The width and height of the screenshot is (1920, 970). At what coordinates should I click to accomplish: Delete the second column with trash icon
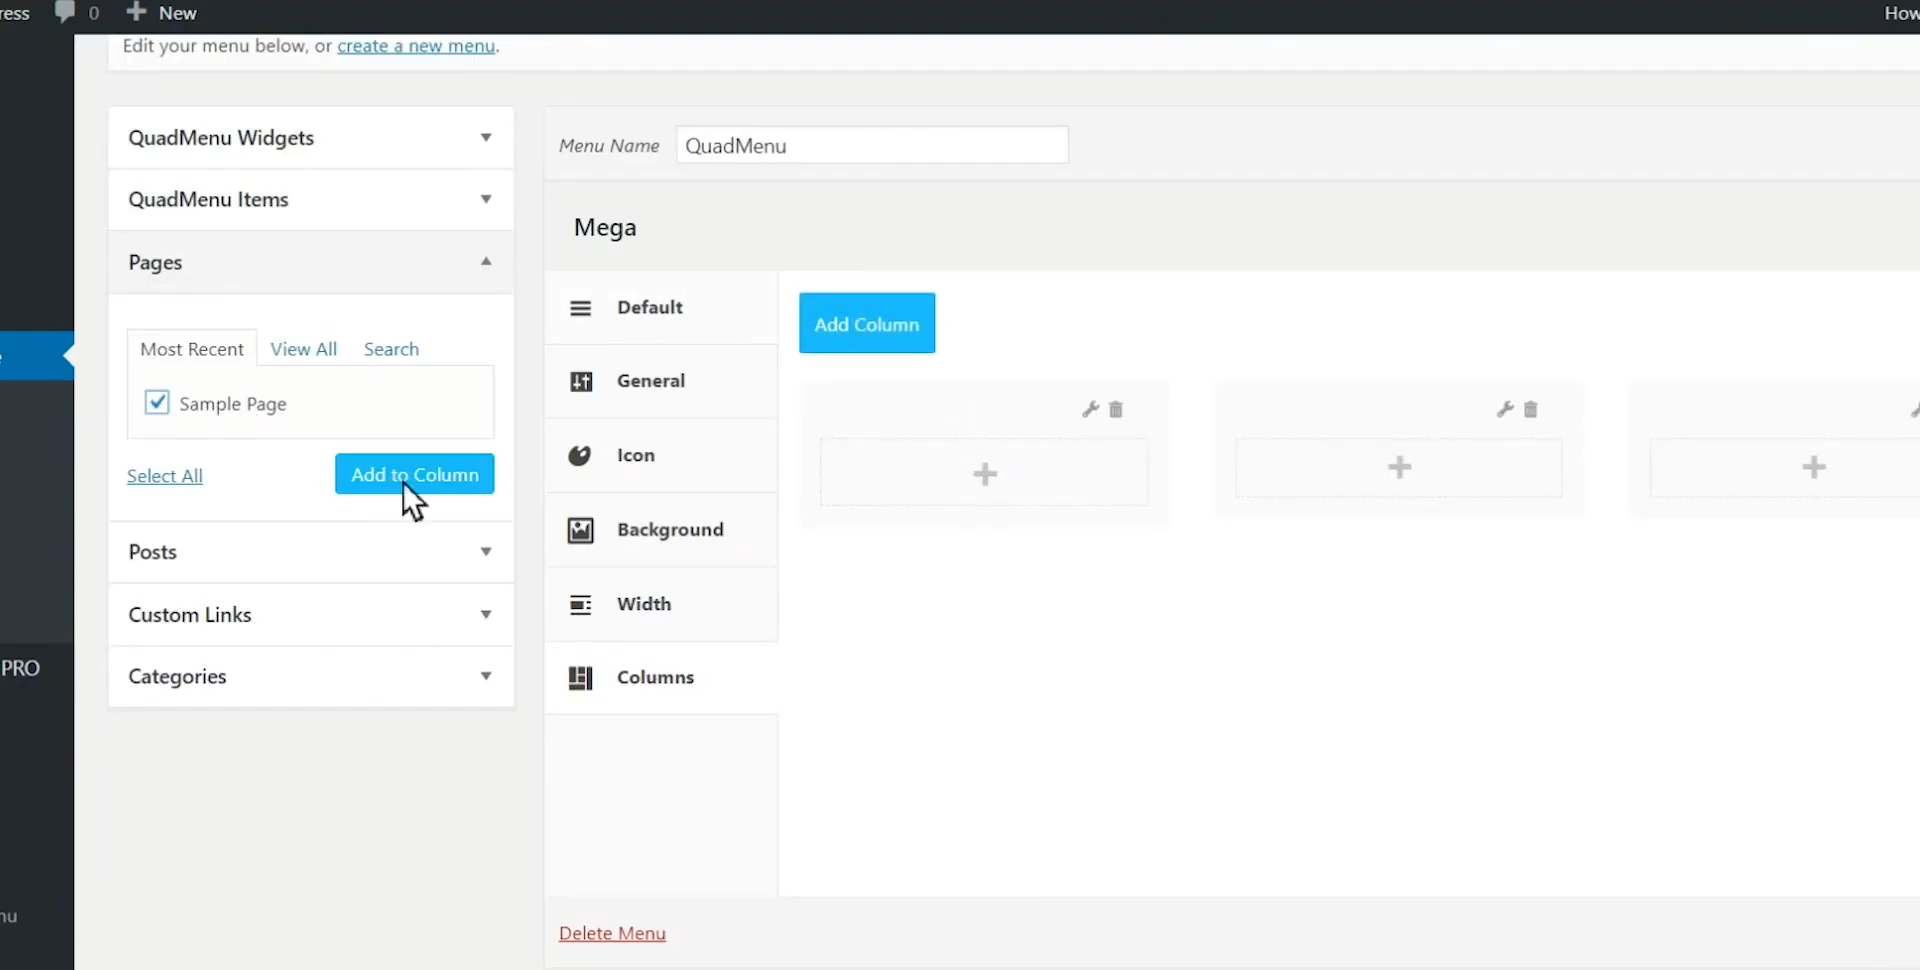pos(1530,409)
